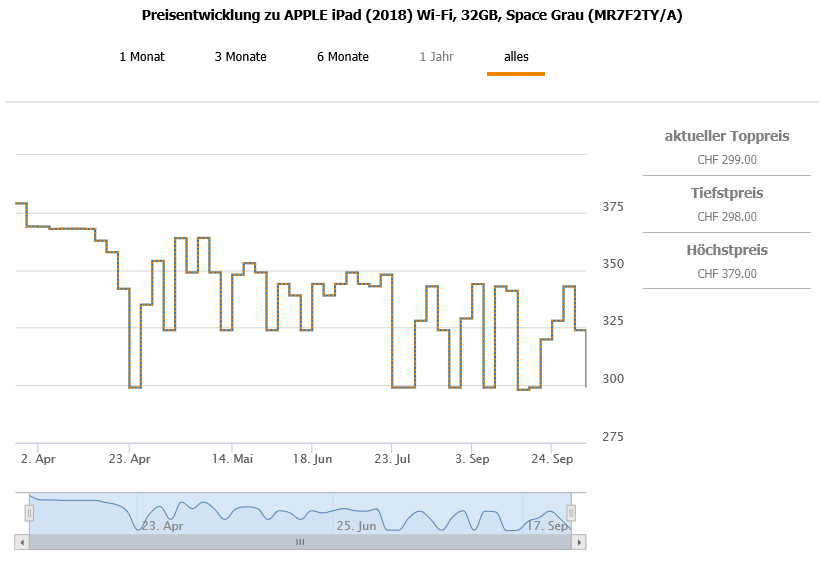Click the navigator scrollbar grip in center
This screenshot has width=822, height=562.
[x=299, y=542]
